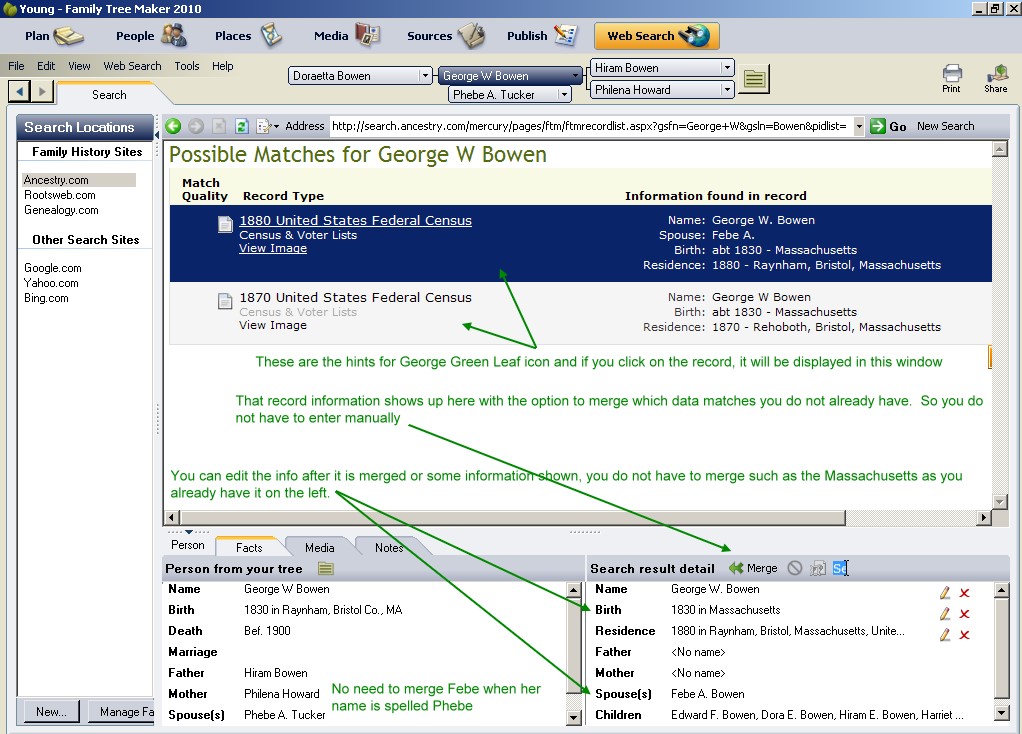1022x734 pixels.
Task: Click the Ignore record circle icon
Action: point(795,568)
